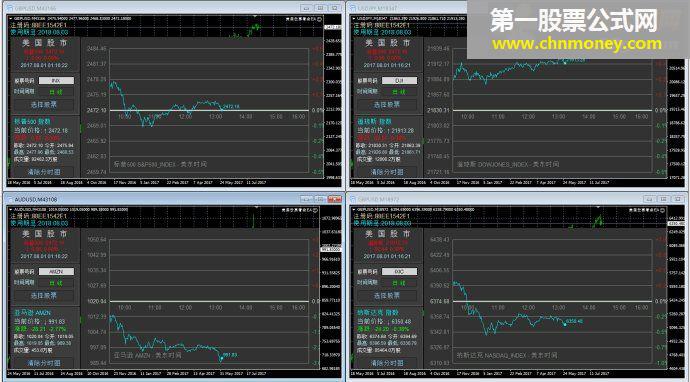
Task: Click the 使用期至 2018.08.03 line in Amazon window
Action: point(39,223)
